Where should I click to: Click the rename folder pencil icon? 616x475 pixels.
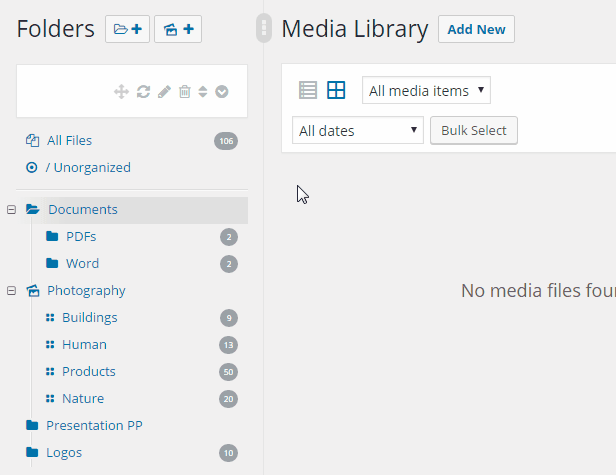point(164,92)
